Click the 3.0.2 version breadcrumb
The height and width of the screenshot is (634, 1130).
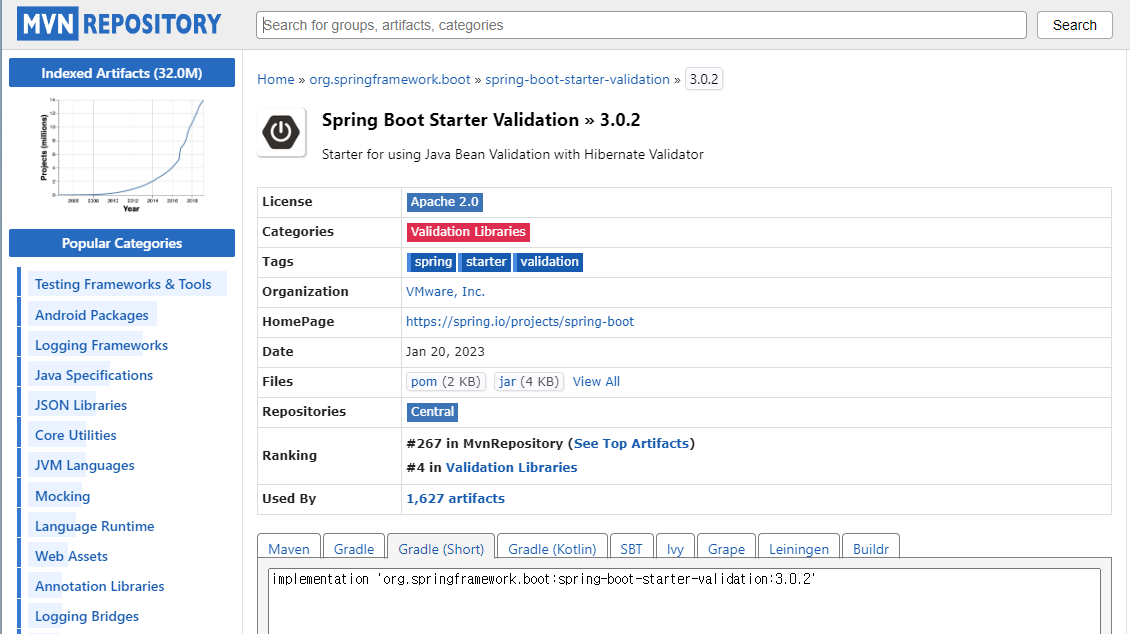tap(703, 79)
